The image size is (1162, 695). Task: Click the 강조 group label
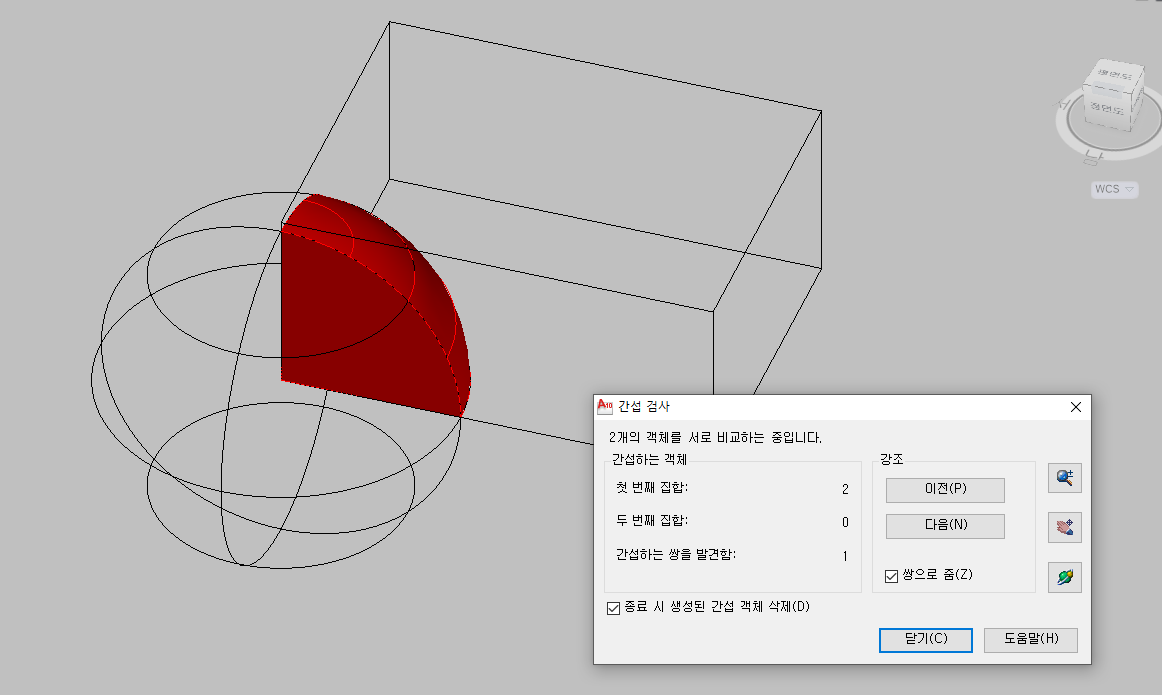click(x=892, y=459)
